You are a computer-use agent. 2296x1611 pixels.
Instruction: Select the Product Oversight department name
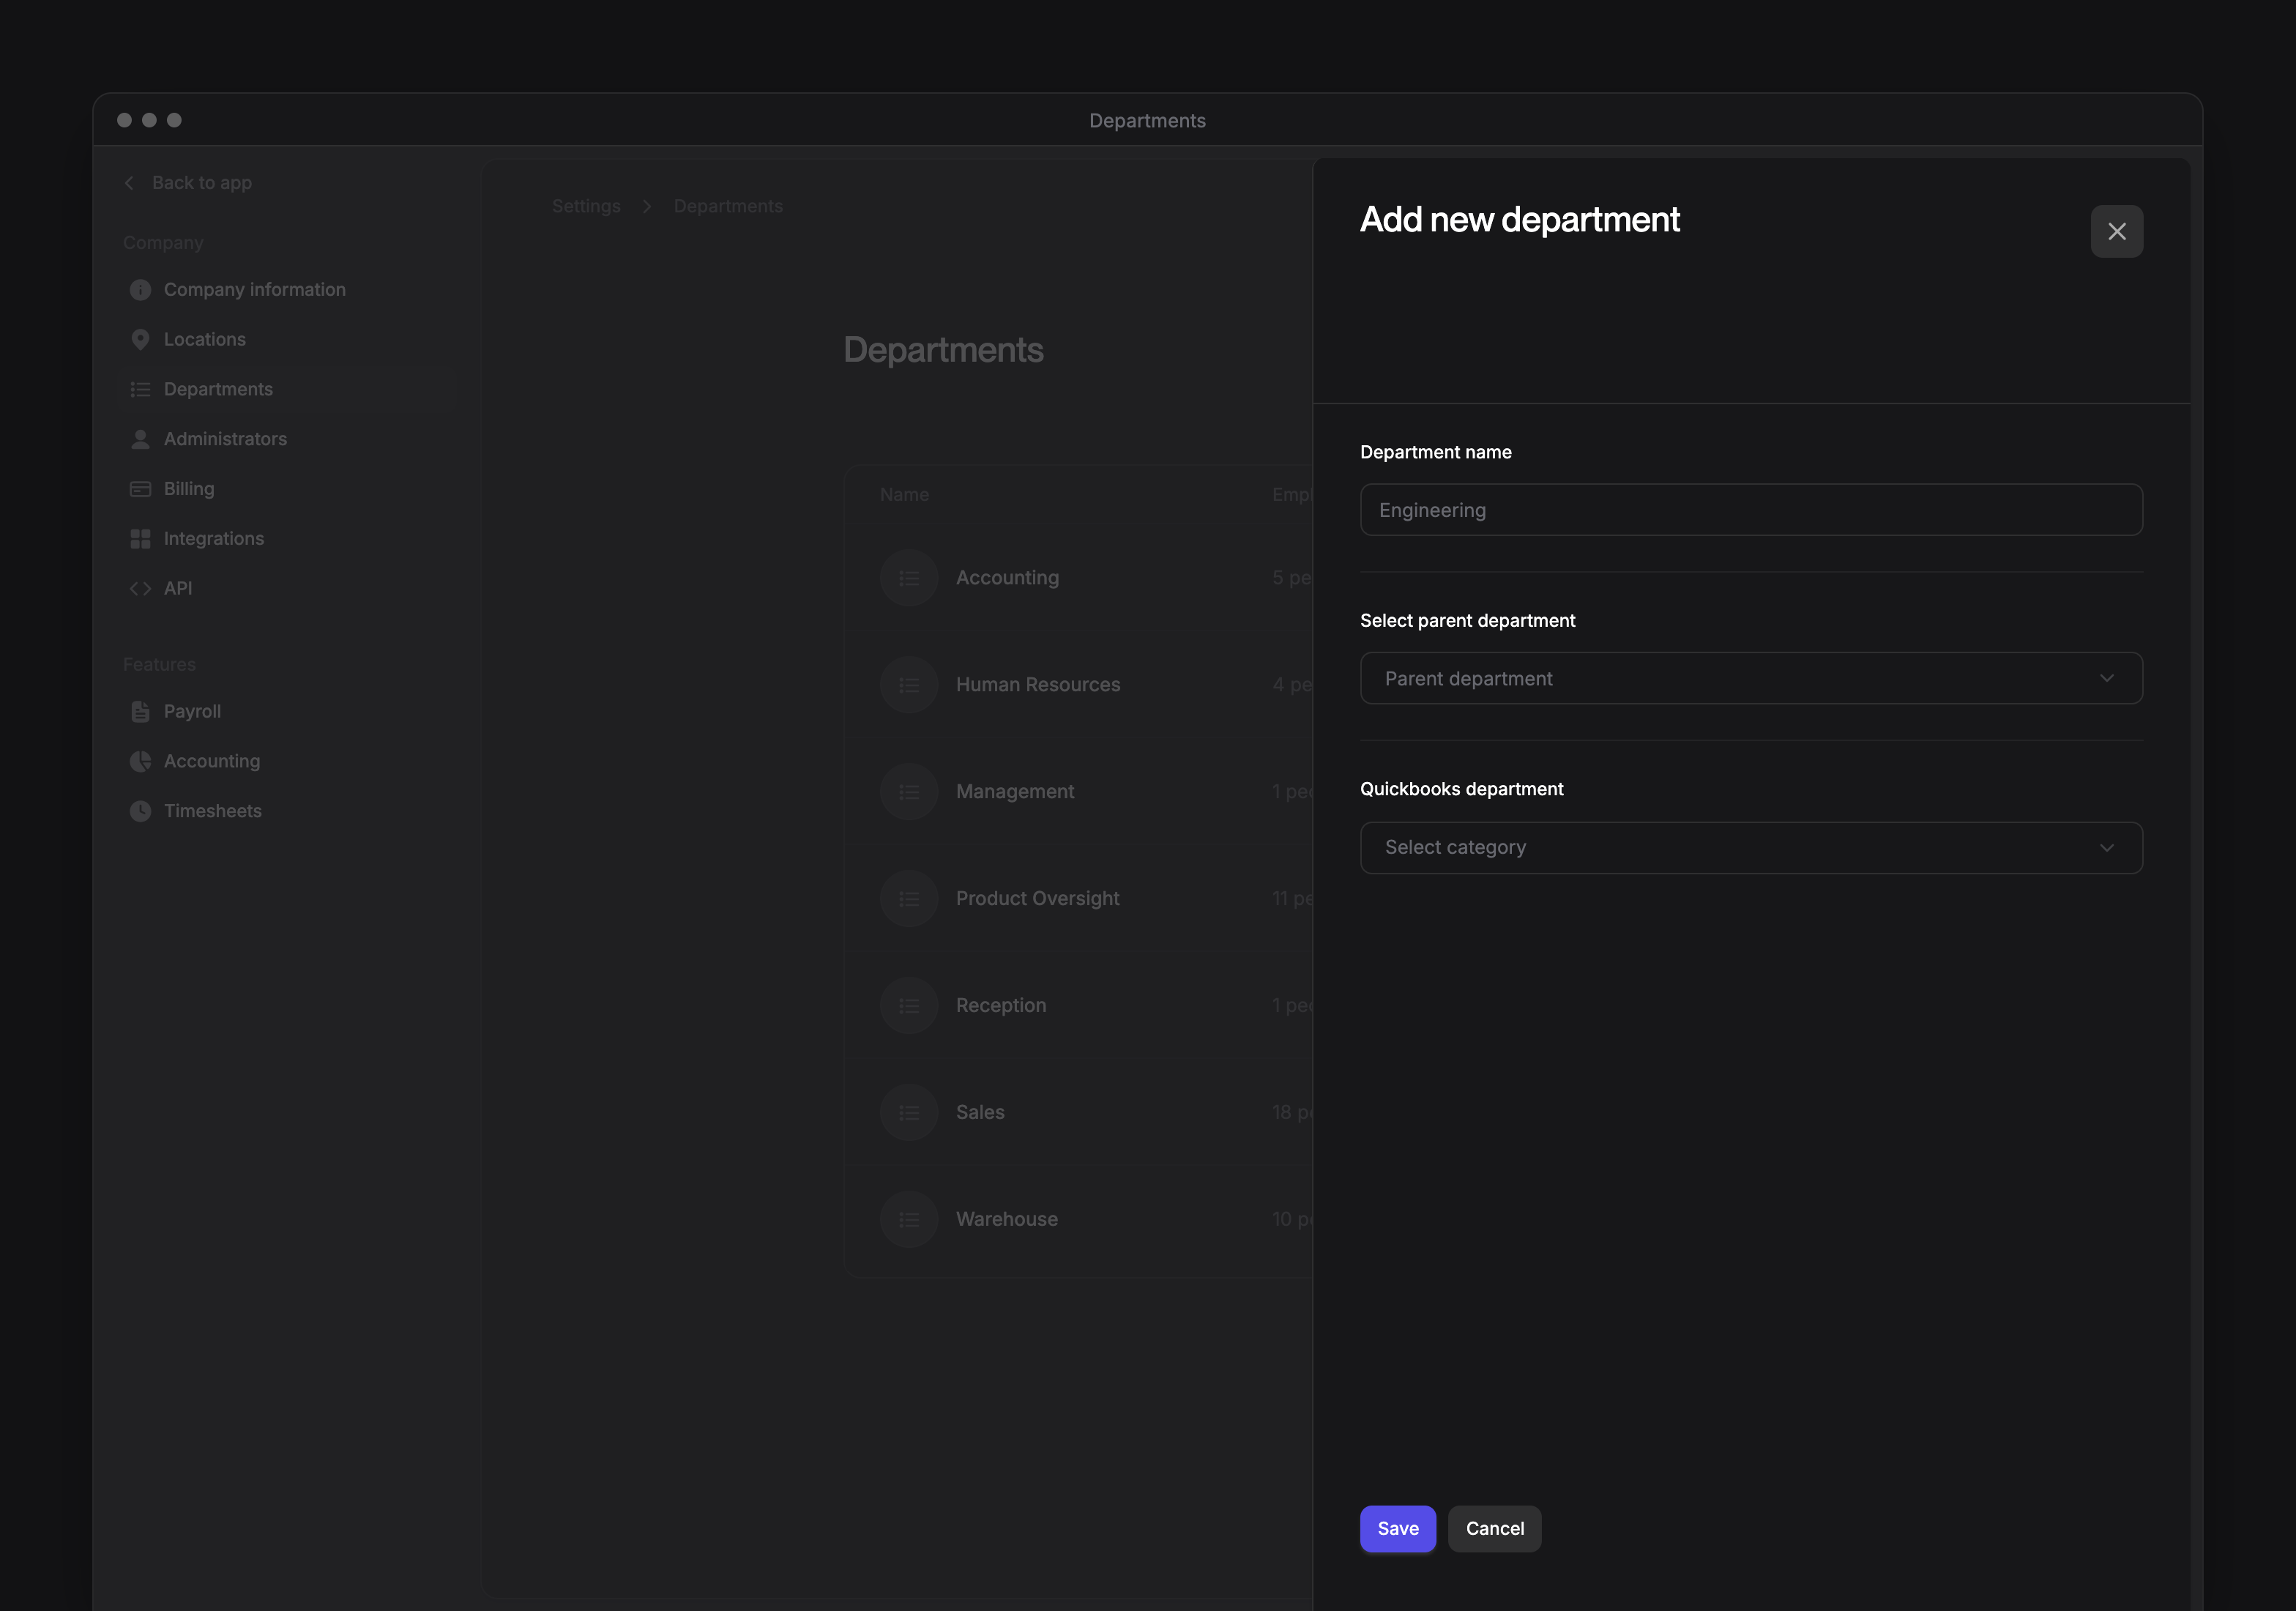[1038, 899]
